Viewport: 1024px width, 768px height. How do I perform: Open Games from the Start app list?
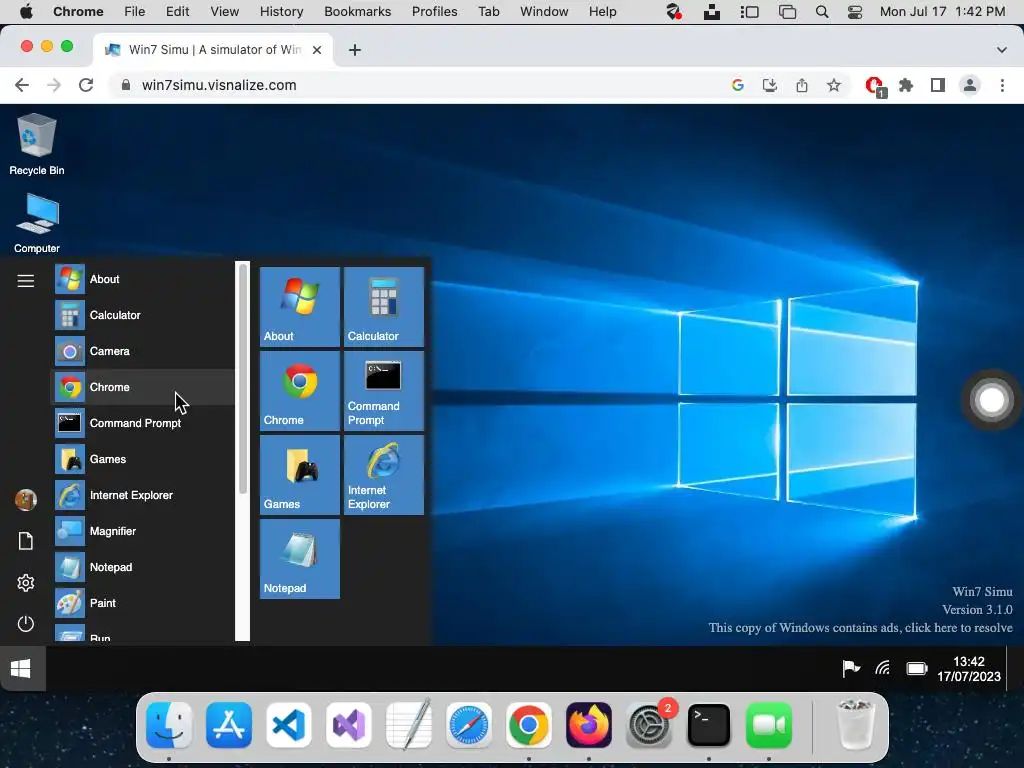(144, 459)
